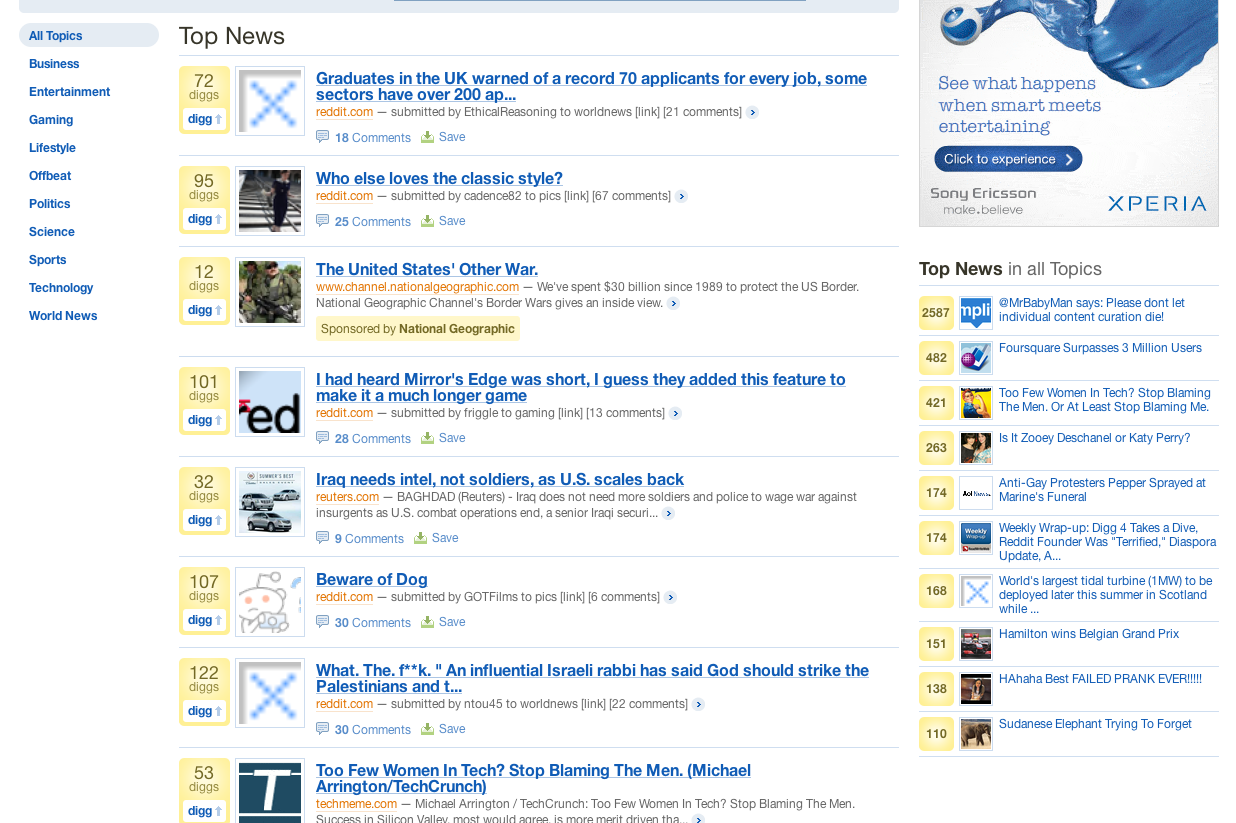Screen dimensions: 1236x823
Task: Click comment bubble icon for Graduates in UK story
Action: (x=322, y=137)
